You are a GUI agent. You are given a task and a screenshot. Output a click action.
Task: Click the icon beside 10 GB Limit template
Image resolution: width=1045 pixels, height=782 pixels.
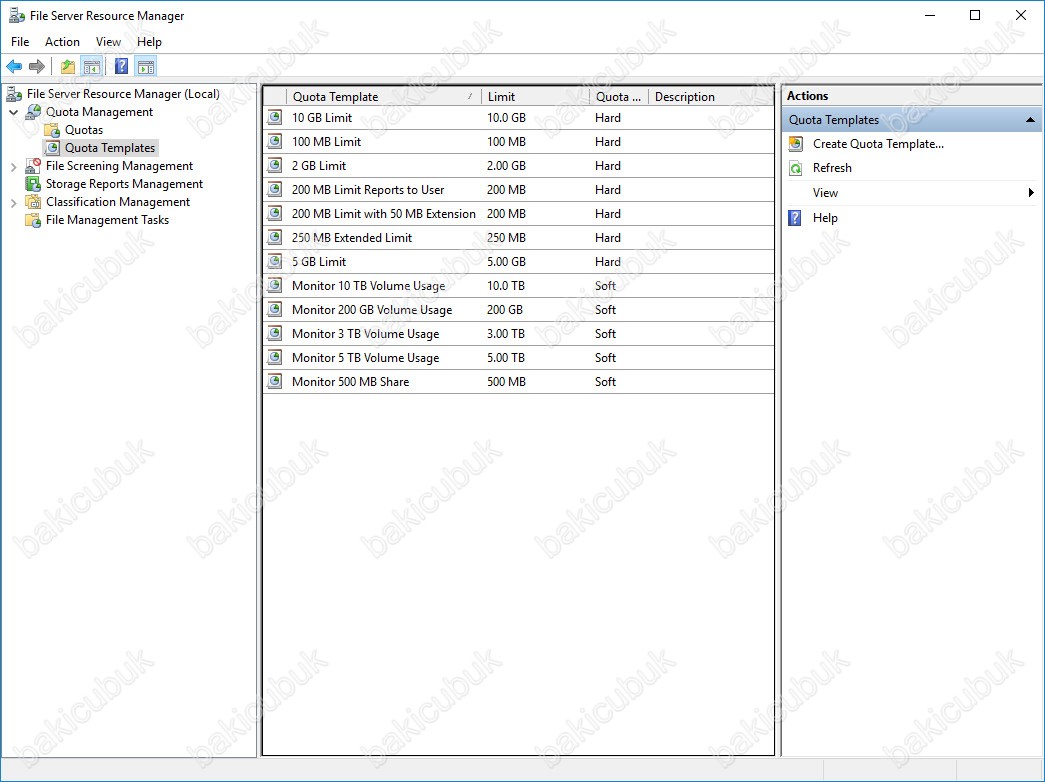[x=275, y=118]
